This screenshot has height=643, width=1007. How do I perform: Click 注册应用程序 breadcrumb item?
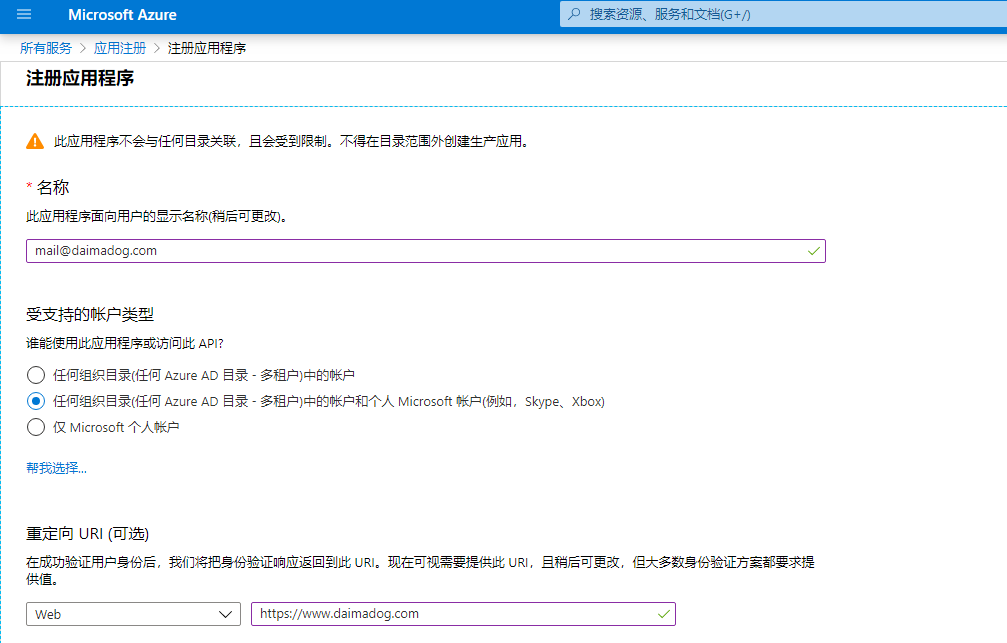click(x=207, y=48)
